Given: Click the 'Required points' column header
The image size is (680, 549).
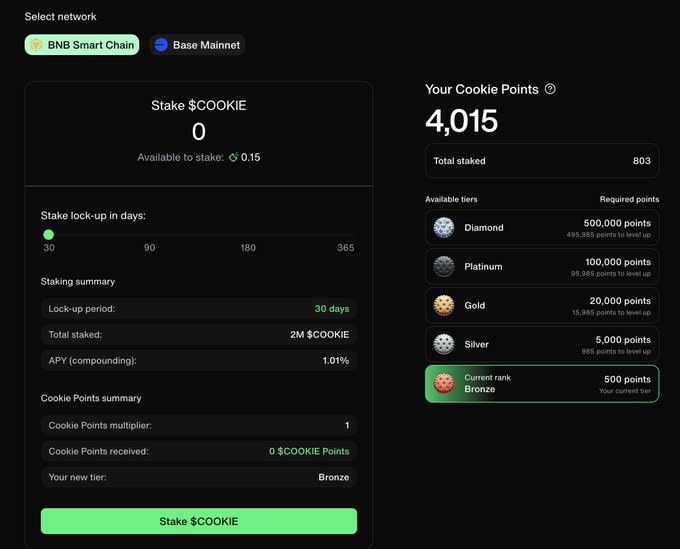Looking at the screenshot, I should (x=629, y=199).
